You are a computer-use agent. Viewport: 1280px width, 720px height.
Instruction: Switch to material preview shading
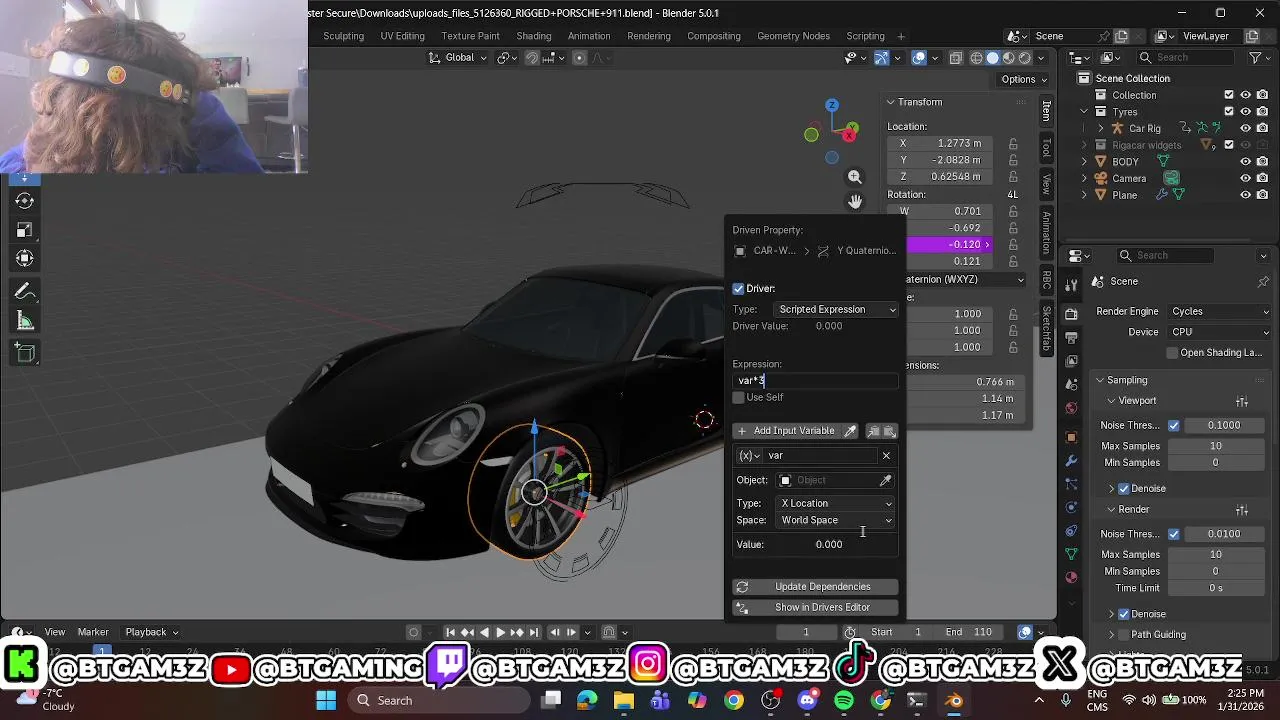click(1009, 58)
